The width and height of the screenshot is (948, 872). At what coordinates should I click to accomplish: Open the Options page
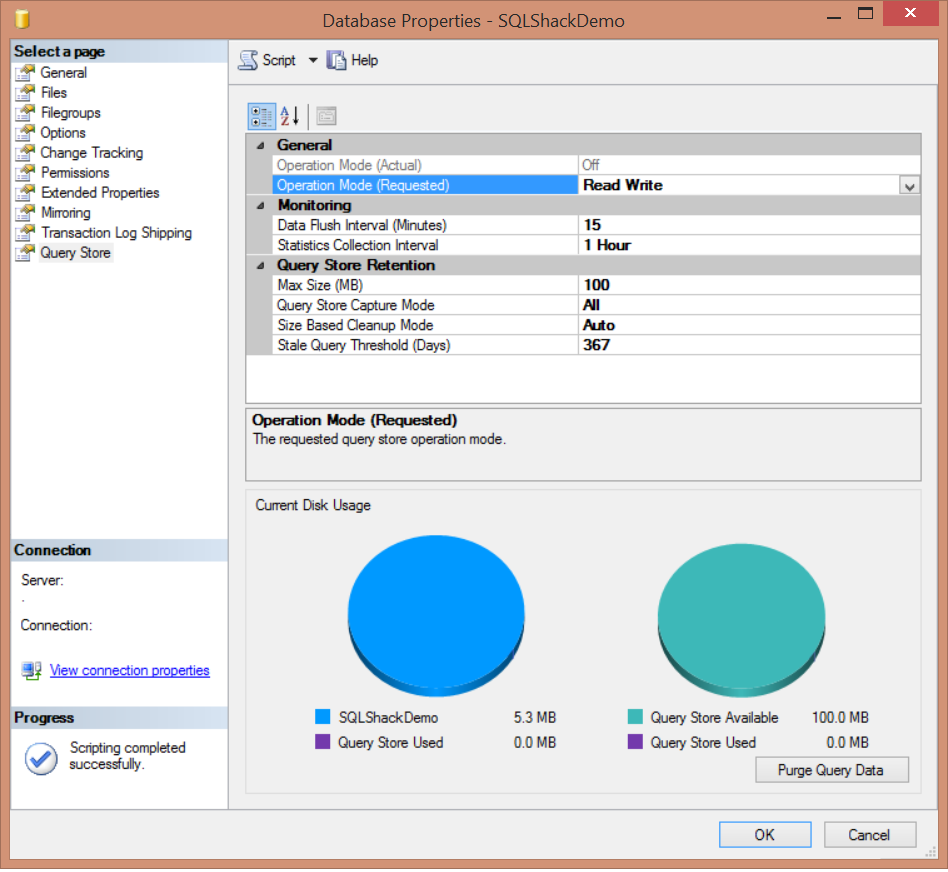pyautogui.click(x=63, y=132)
